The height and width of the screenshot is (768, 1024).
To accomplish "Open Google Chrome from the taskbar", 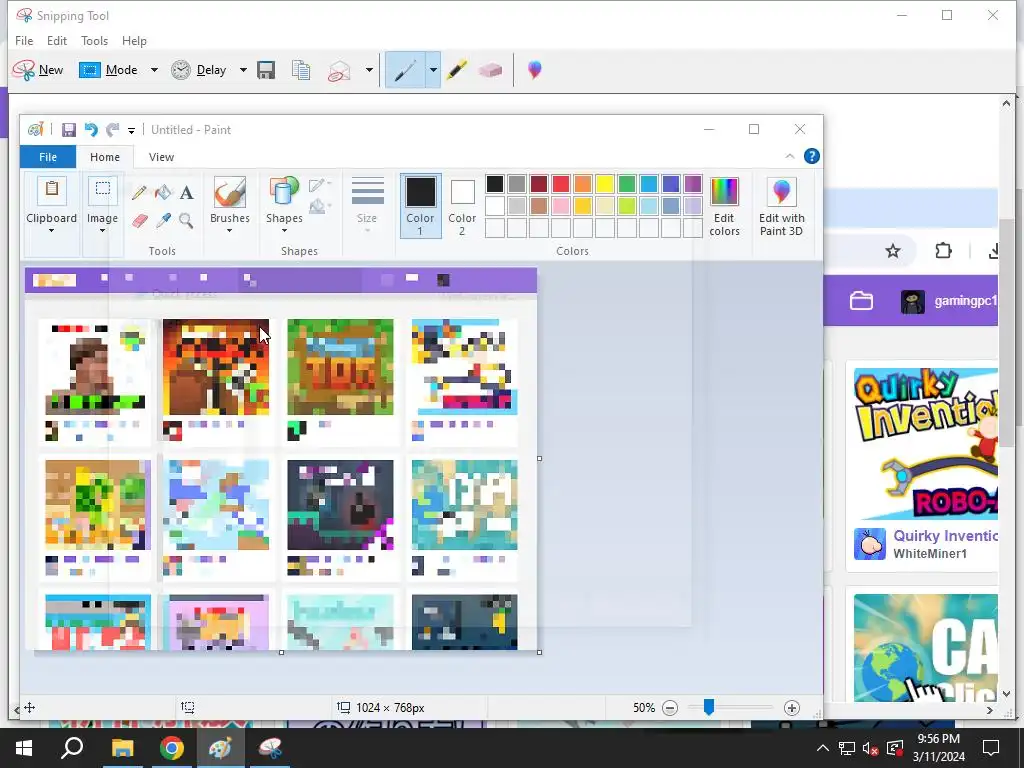I will pyautogui.click(x=171, y=748).
